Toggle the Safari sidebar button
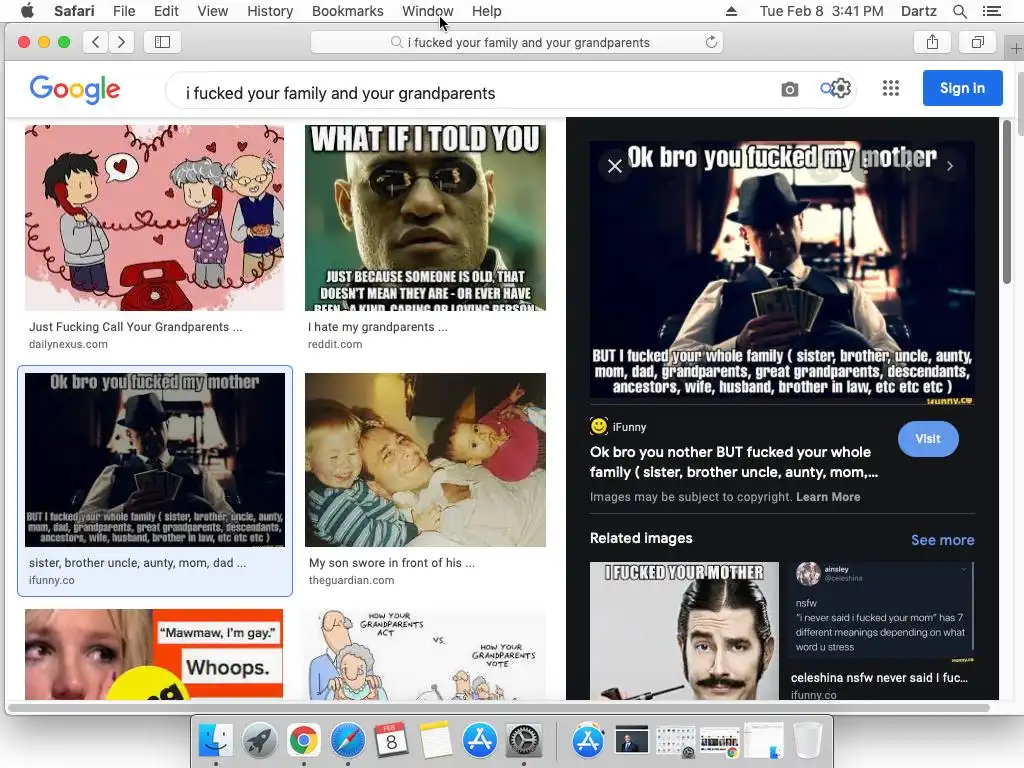 (162, 42)
